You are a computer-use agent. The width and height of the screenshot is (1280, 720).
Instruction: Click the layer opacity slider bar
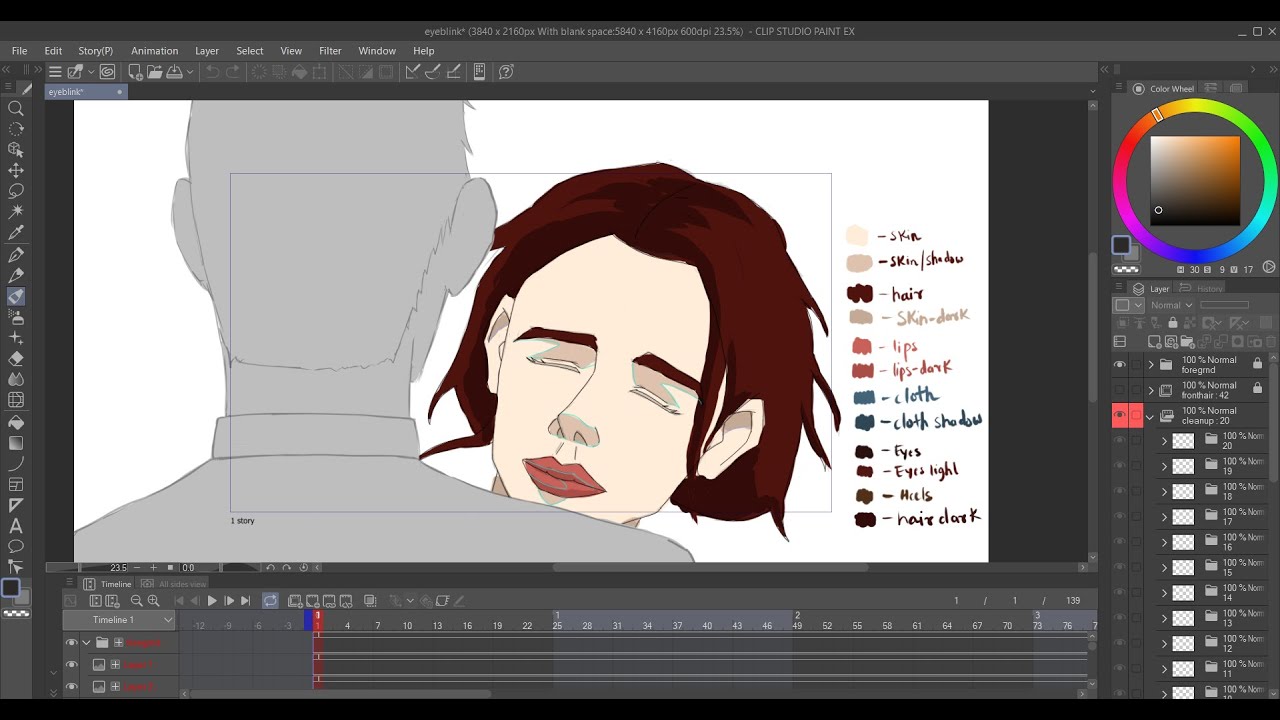tap(1225, 305)
